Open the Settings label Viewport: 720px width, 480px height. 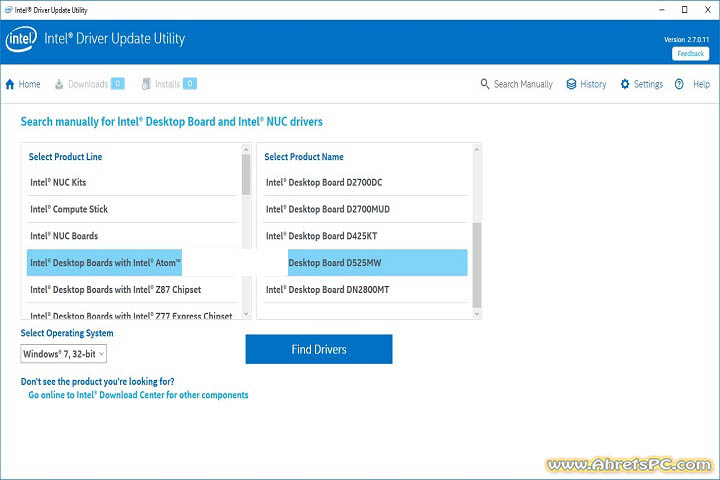point(648,84)
